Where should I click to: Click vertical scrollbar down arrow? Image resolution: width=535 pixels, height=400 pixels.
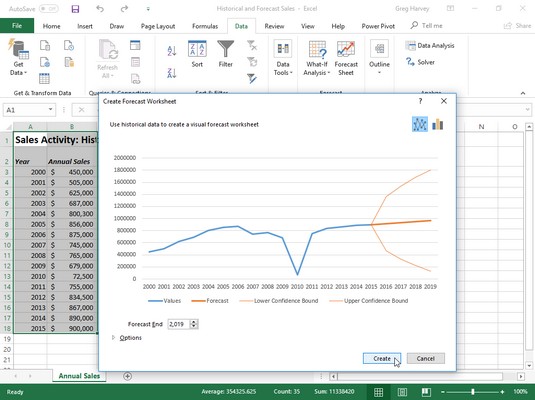click(x=529, y=366)
